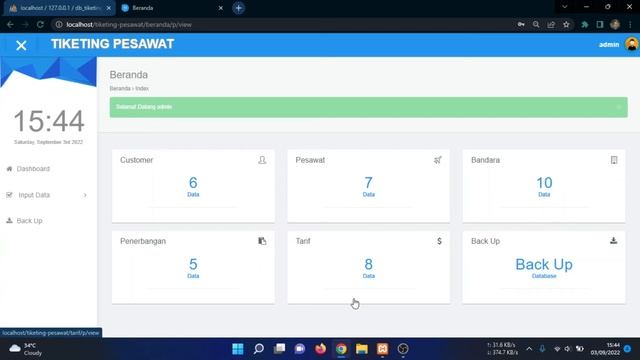Open the Chrome three-dot menu

[630, 24]
